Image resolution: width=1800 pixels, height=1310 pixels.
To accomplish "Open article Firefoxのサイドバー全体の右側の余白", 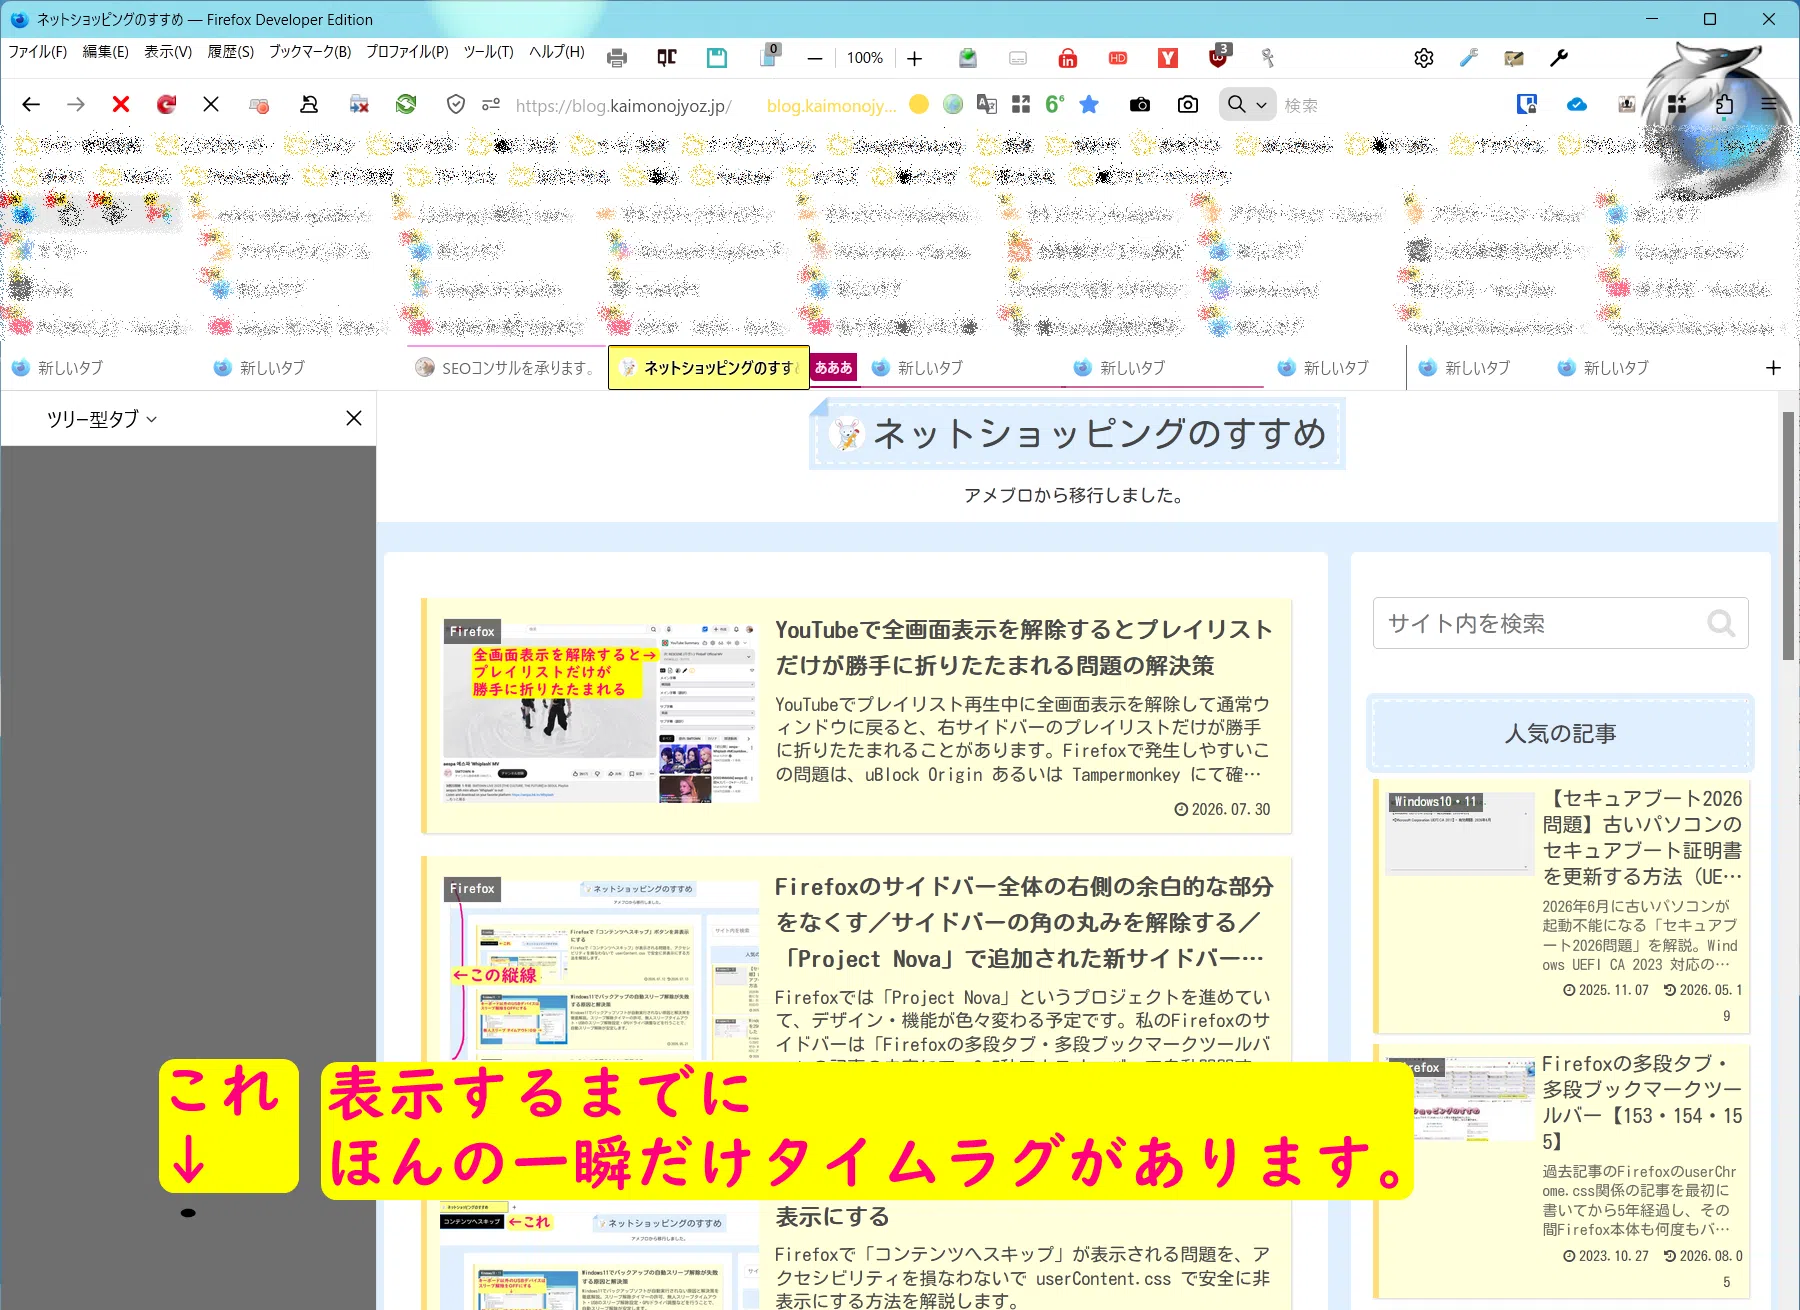I will click(x=1023, y=923).
